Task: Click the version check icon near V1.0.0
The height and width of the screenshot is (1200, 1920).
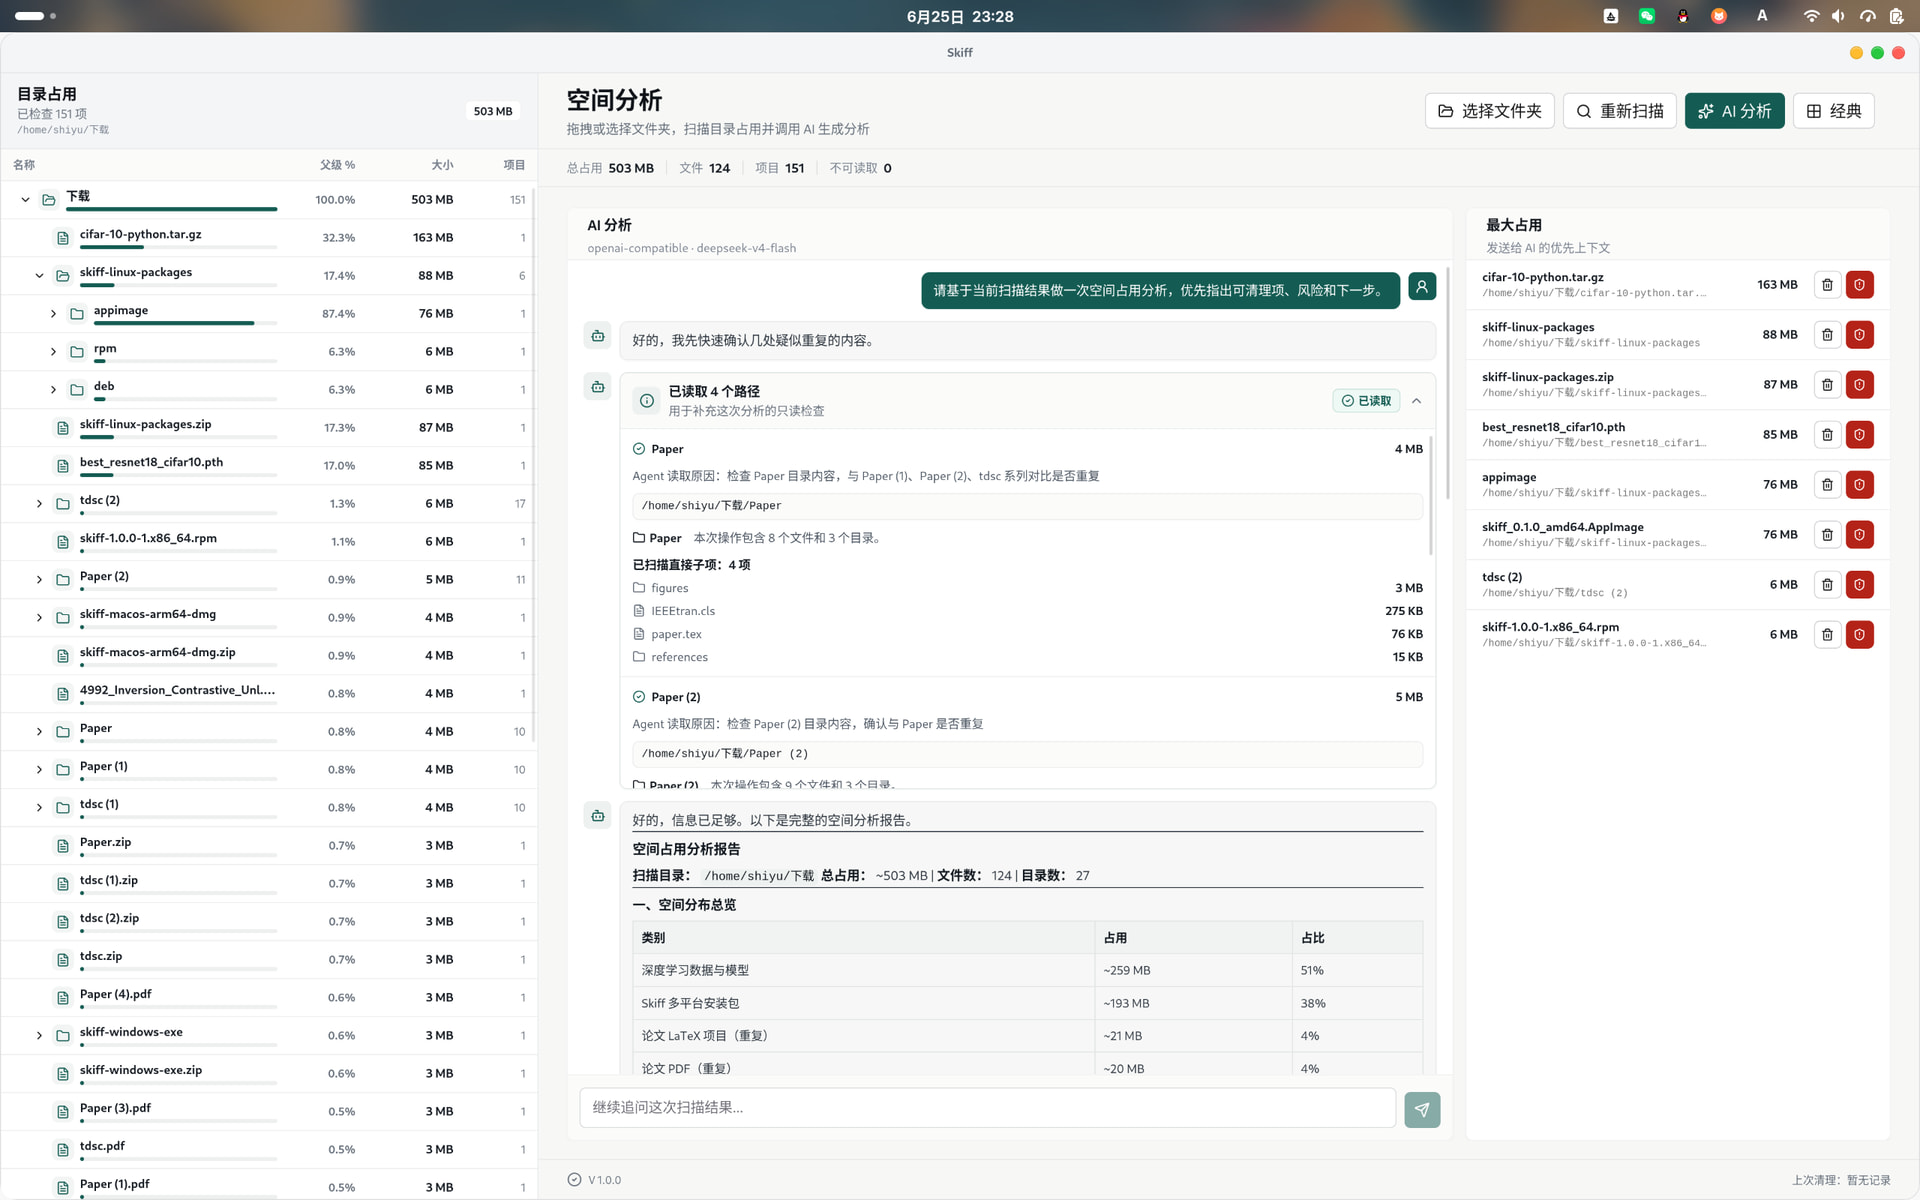Action: tap(574, 1180)
